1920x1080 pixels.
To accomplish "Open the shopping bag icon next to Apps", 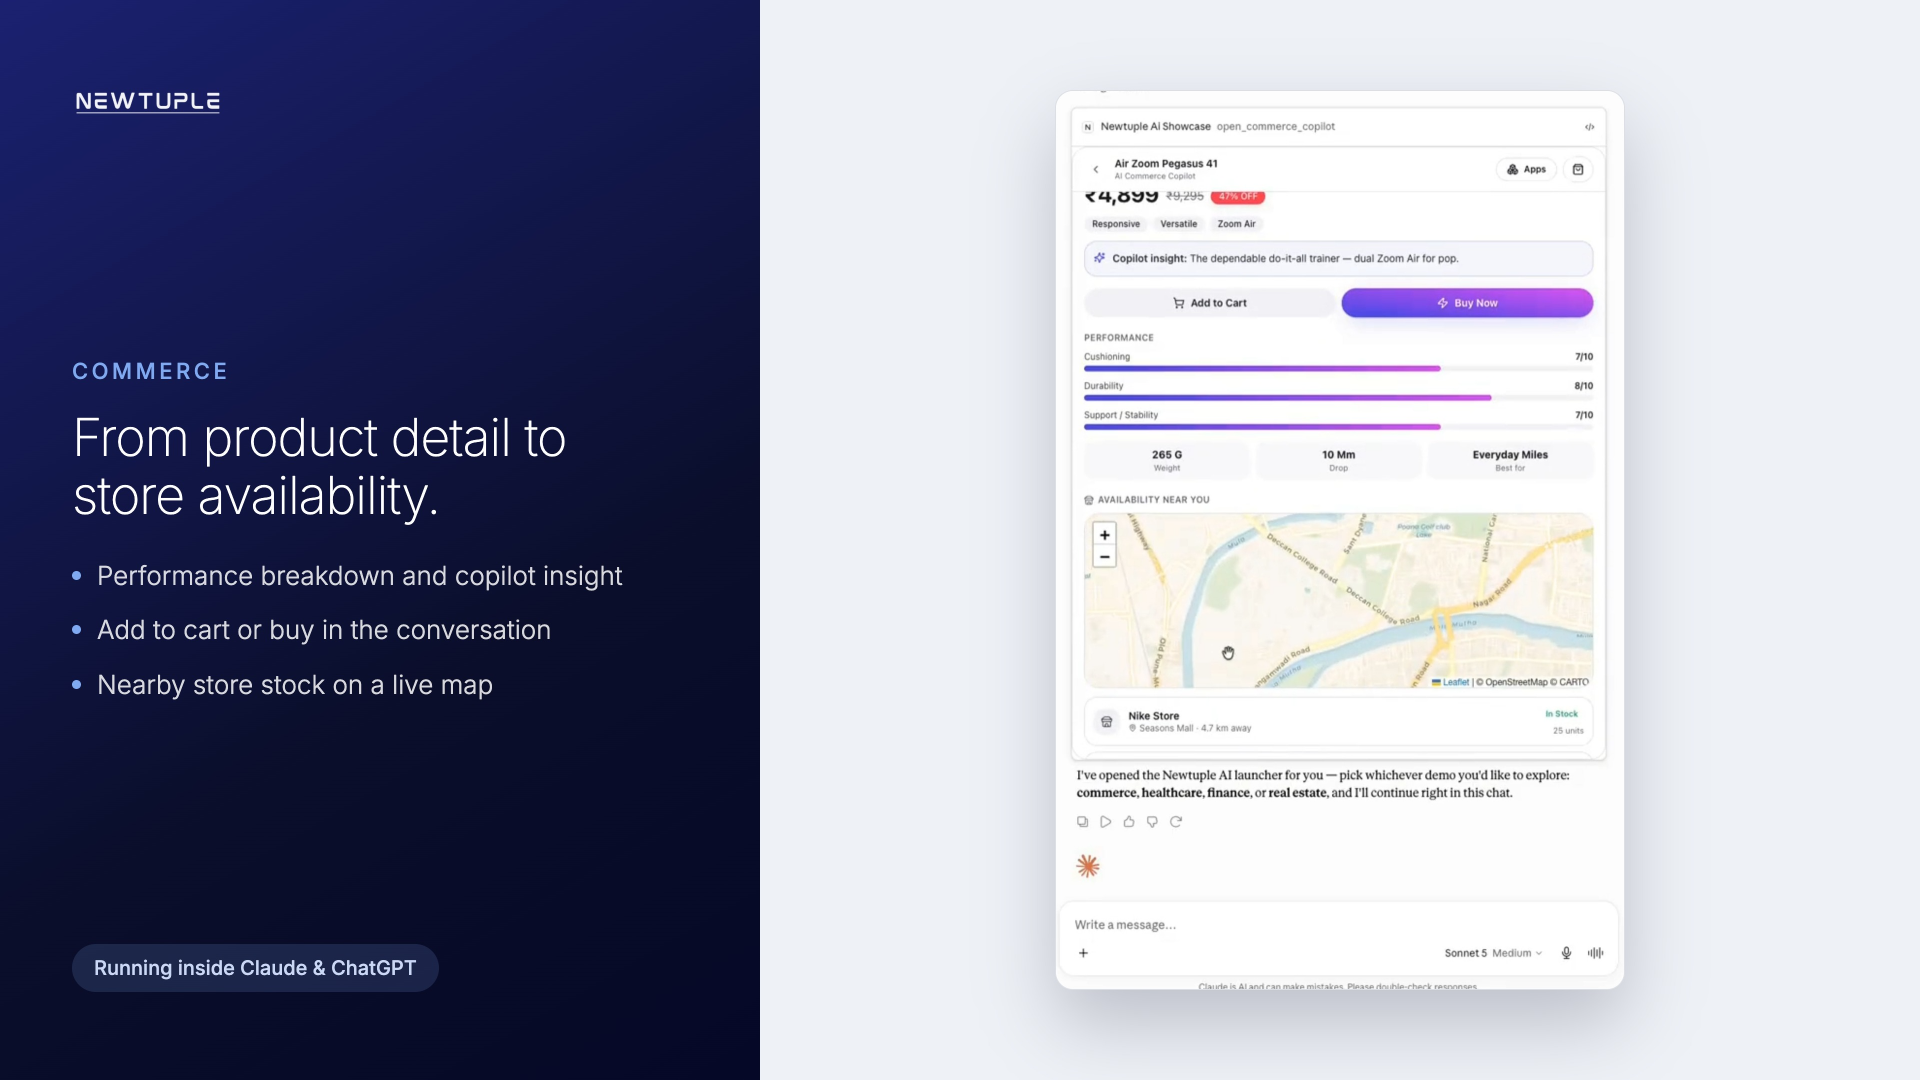I will point(1578,170).
